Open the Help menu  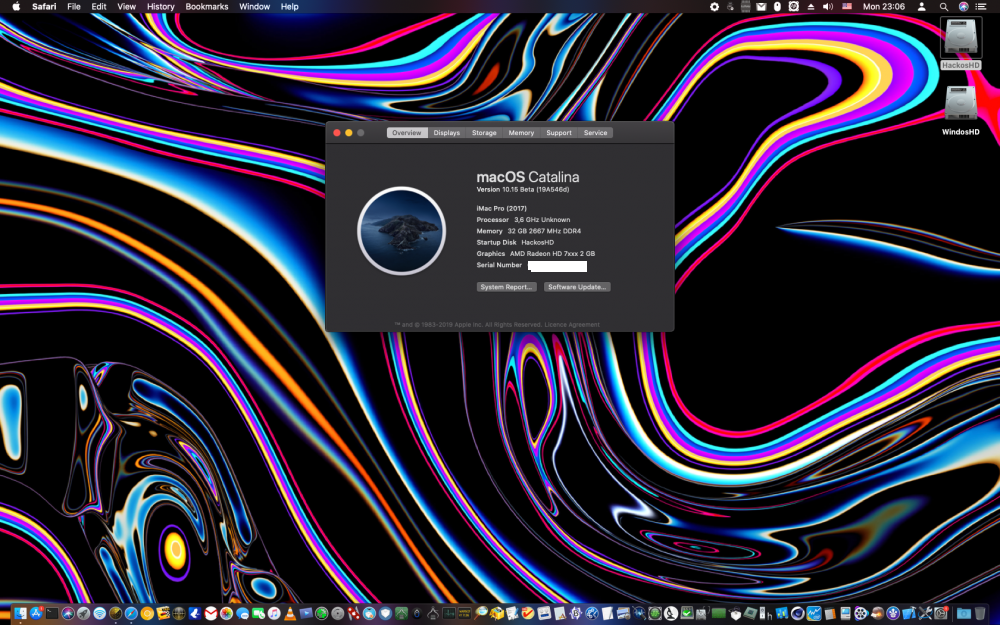point(290,6)
